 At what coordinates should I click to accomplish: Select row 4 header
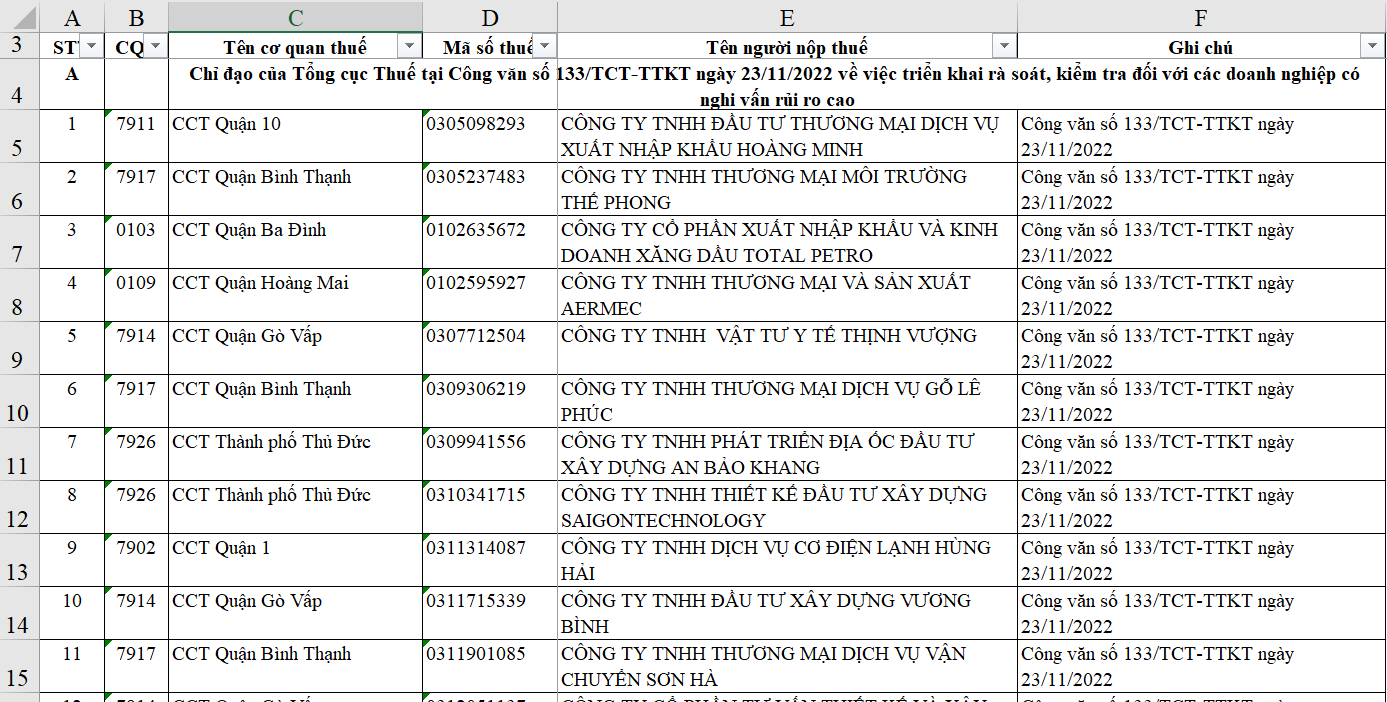(19, 85)
